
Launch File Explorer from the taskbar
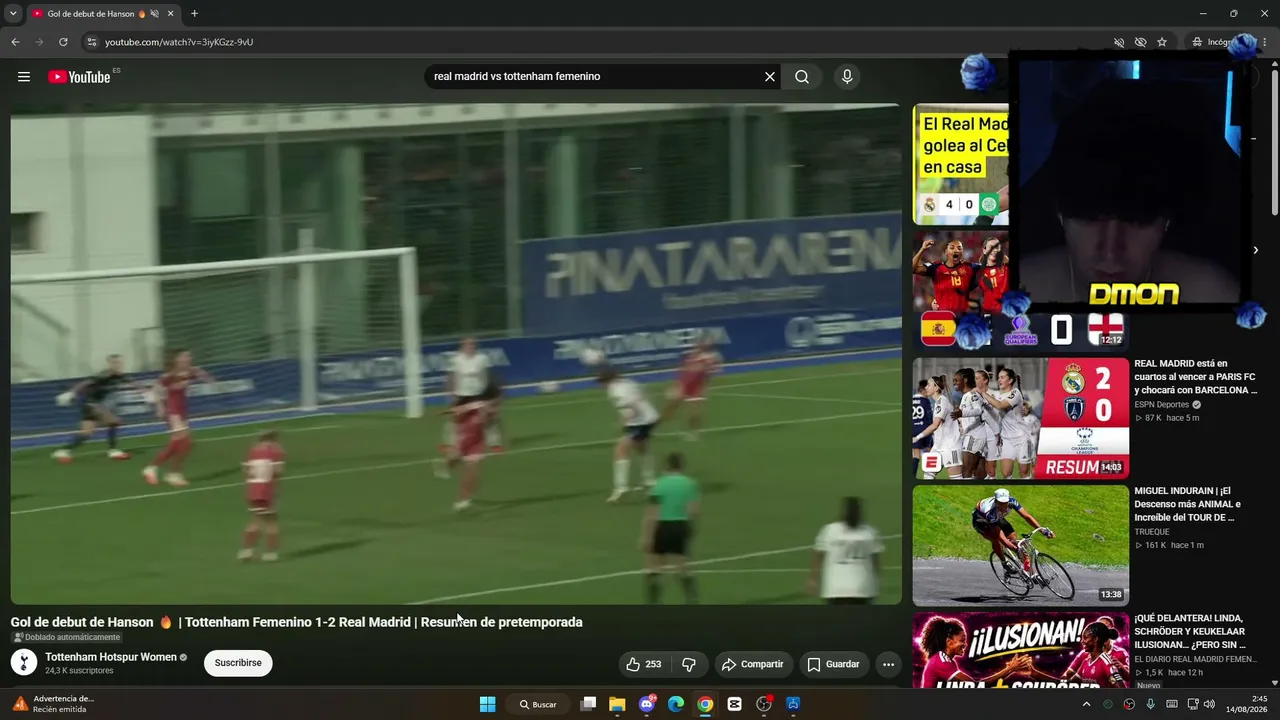[617, 704]
